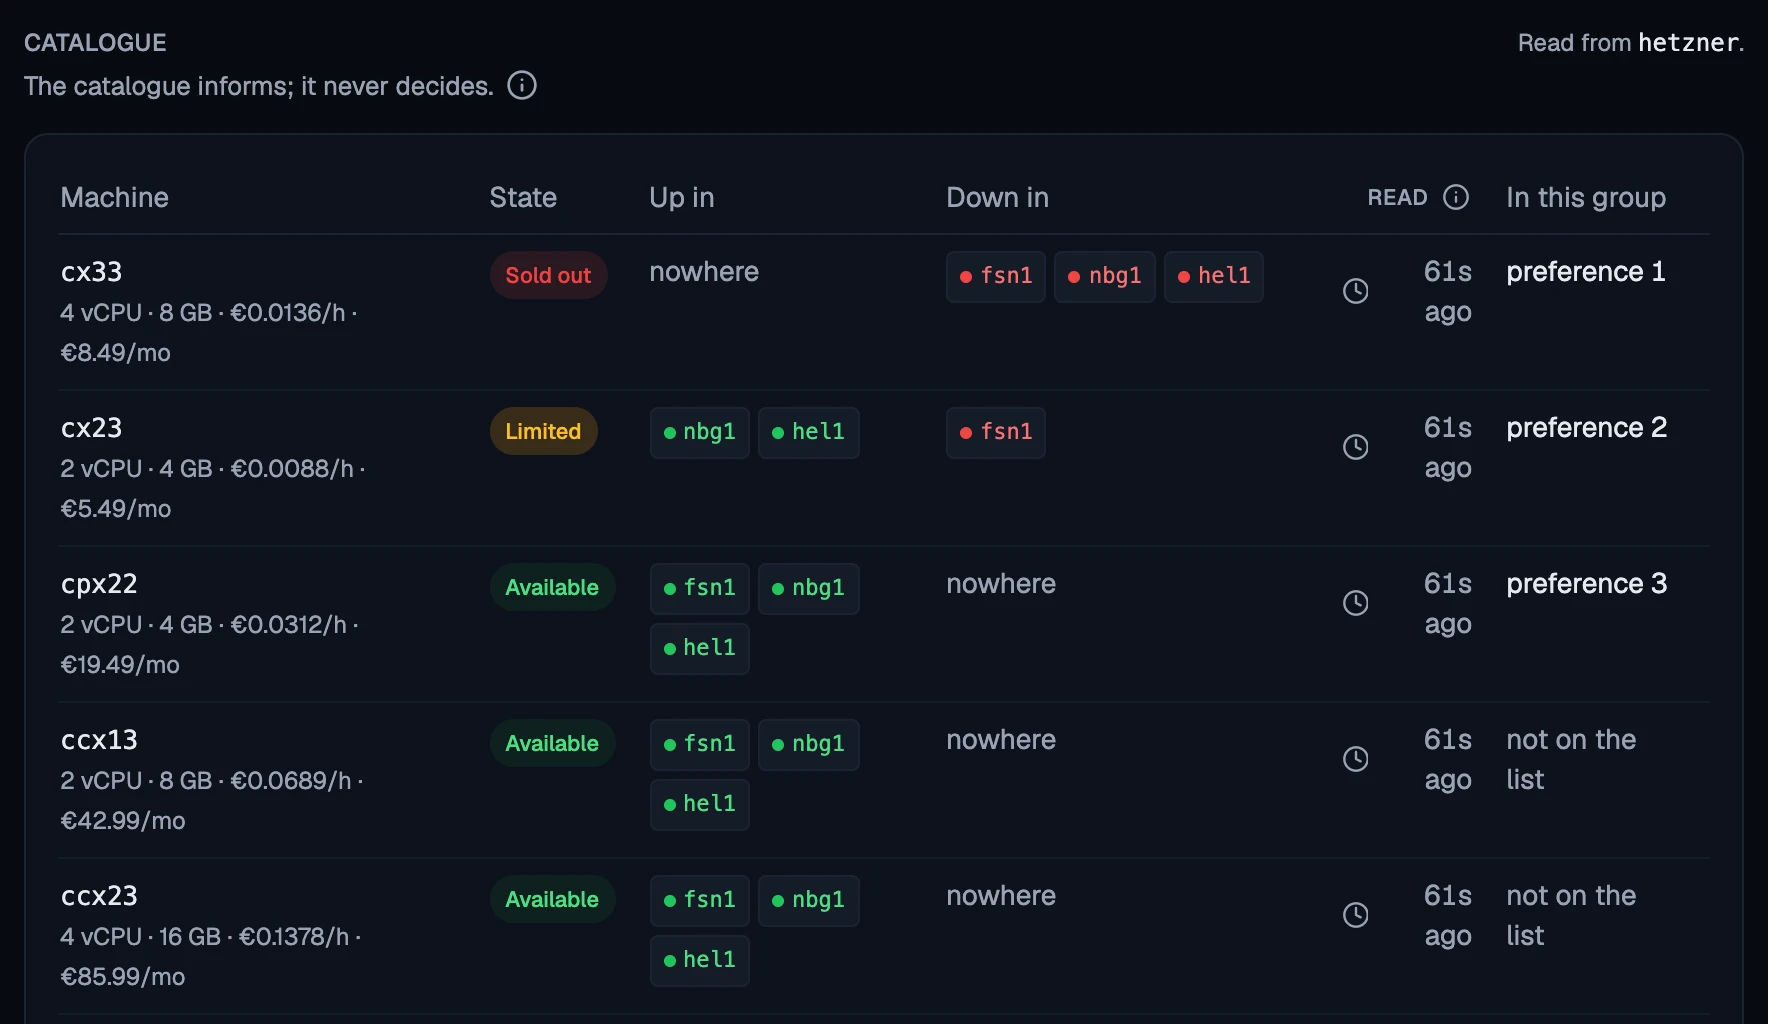Click 'not on the list' in ccx23 row
The width and height of the screenshot is (1768, 1024).
click(1571, 916)
